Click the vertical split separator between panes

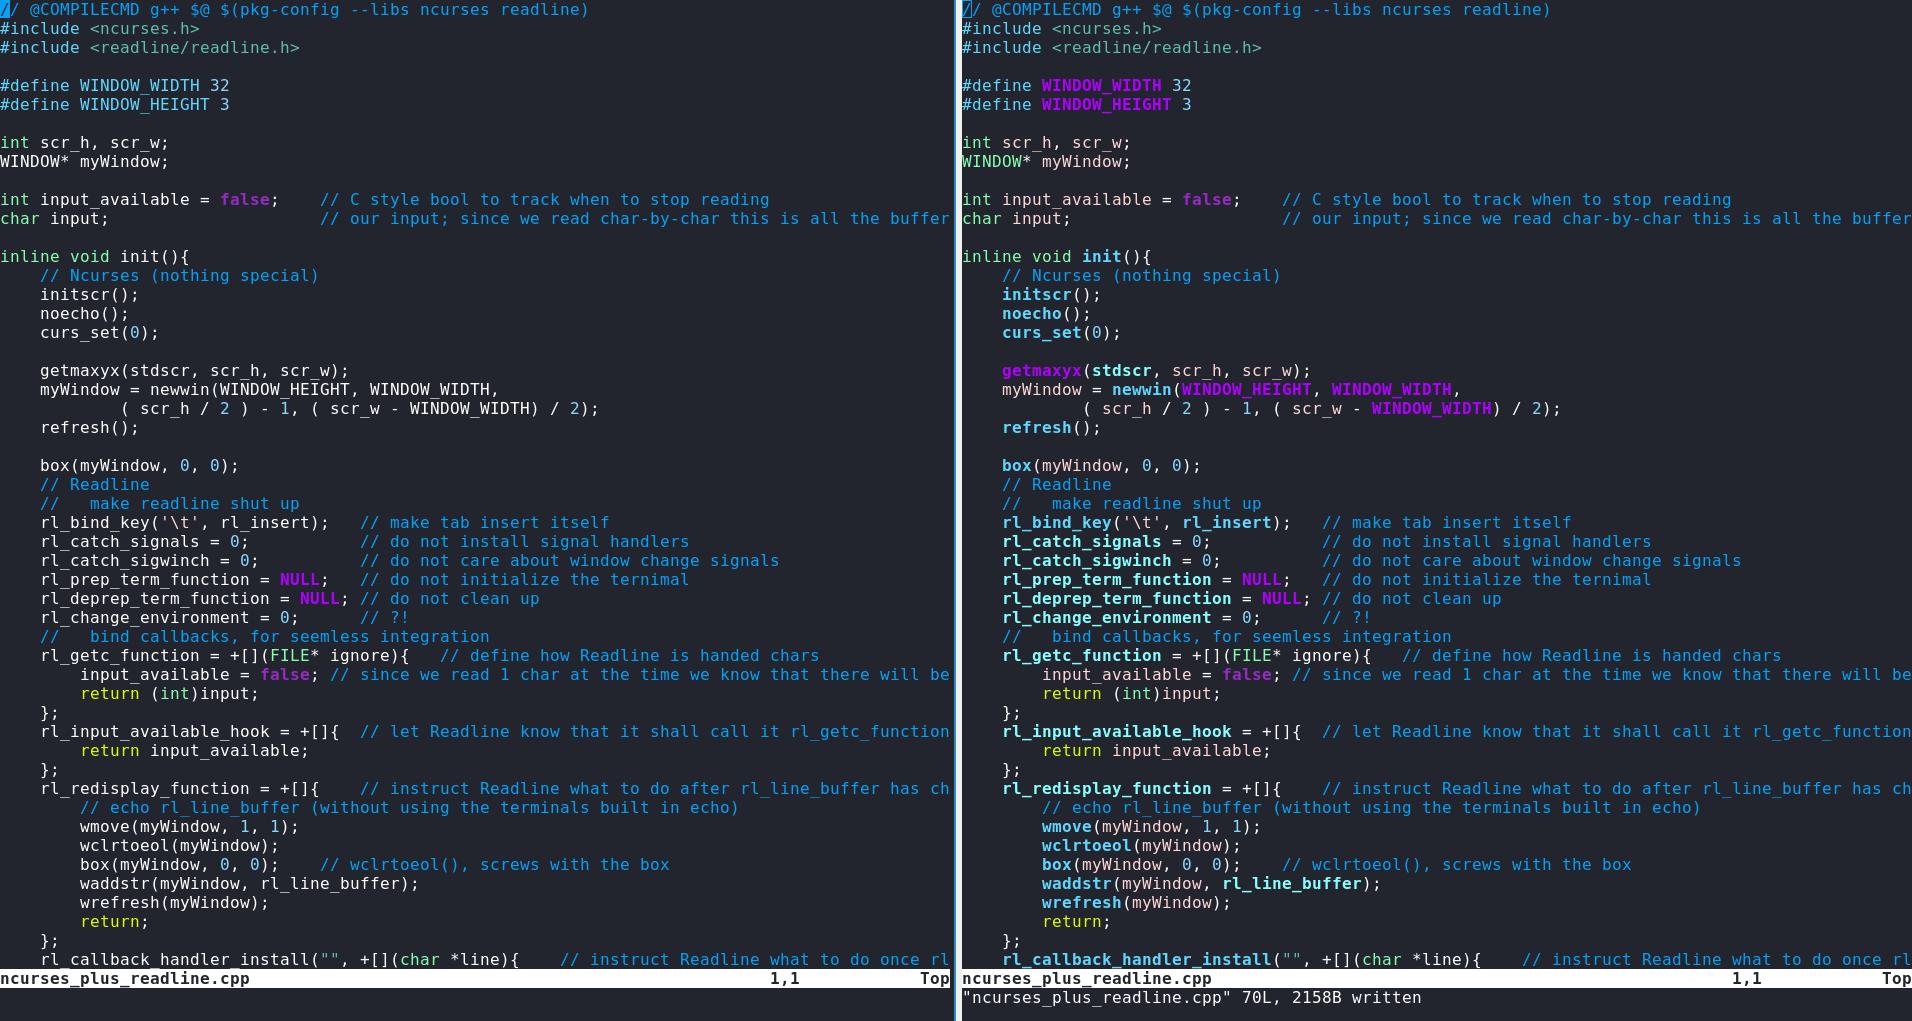(x=956, y=500)
